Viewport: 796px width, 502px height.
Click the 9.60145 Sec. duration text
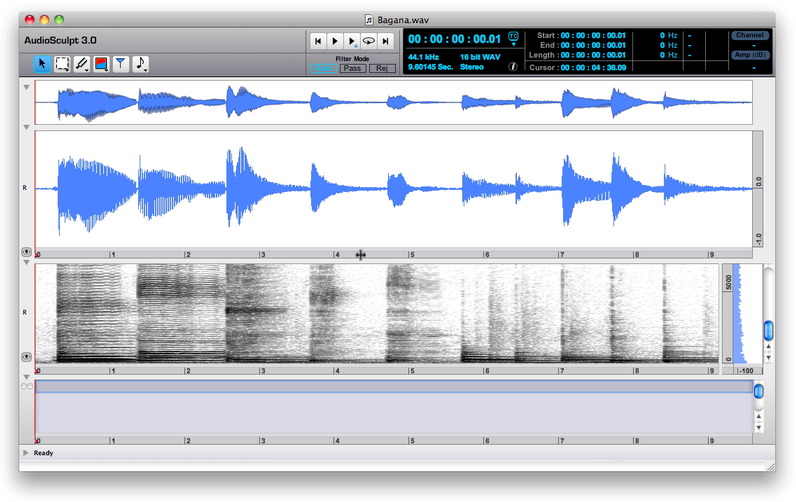tap(430, 67)
